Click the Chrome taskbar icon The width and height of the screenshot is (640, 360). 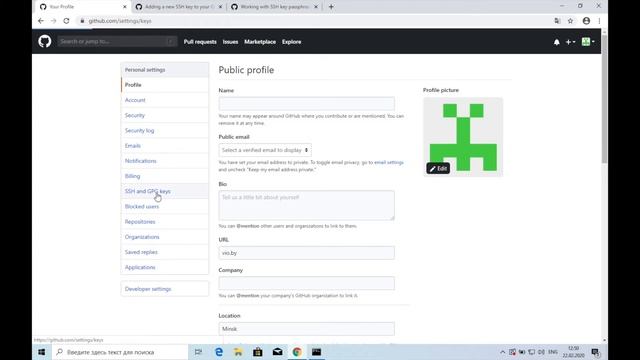297,352
